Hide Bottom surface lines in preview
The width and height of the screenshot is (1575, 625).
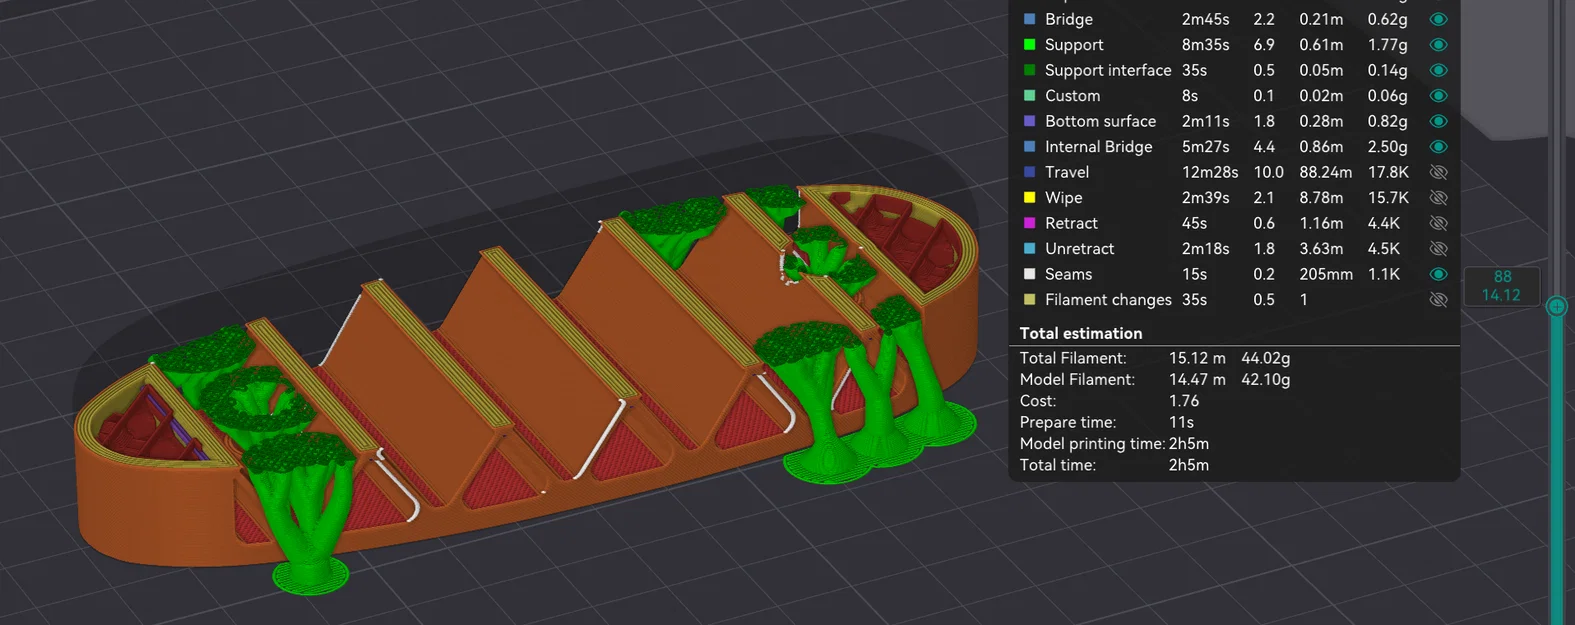pyautogui.click(x=1438, y=121)
